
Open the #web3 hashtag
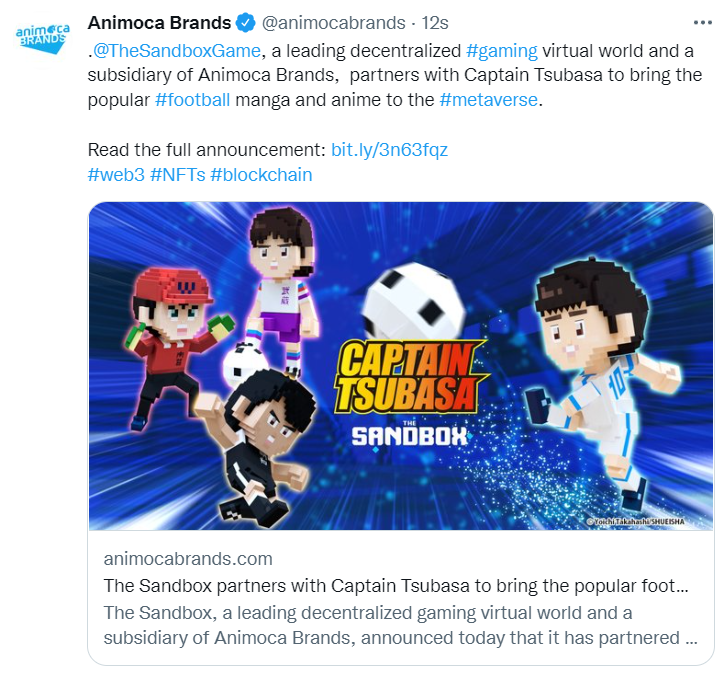tap(116, 175)
